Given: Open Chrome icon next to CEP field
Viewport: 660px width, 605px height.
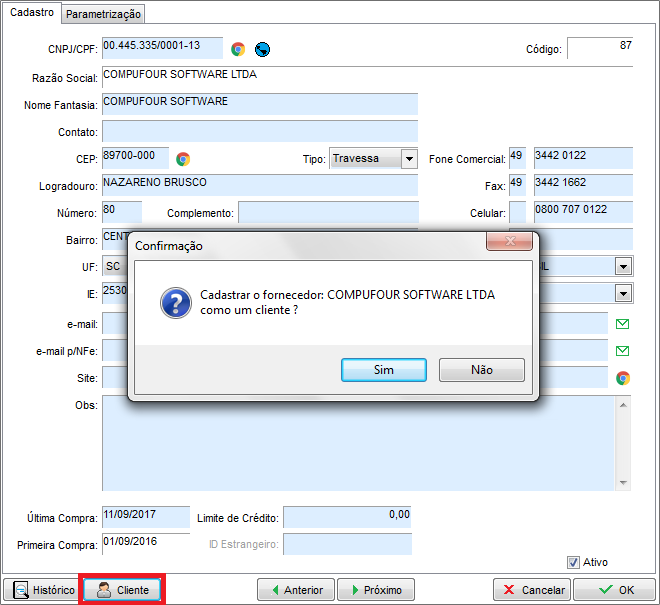Looking at the screenshot, I should point(183,159).
